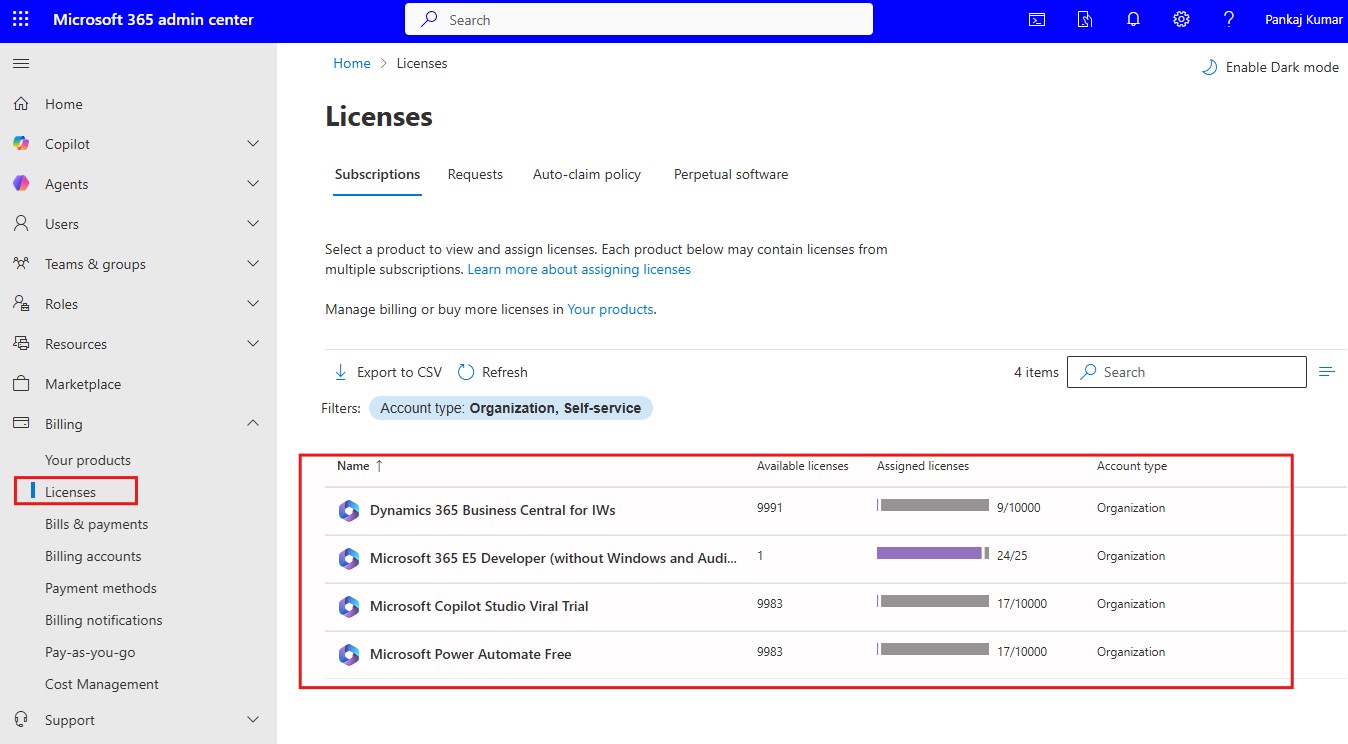Open the Copilot admin icon in sidebar
The height and width of the screenshot is (744, 1348).
point(20,143)
